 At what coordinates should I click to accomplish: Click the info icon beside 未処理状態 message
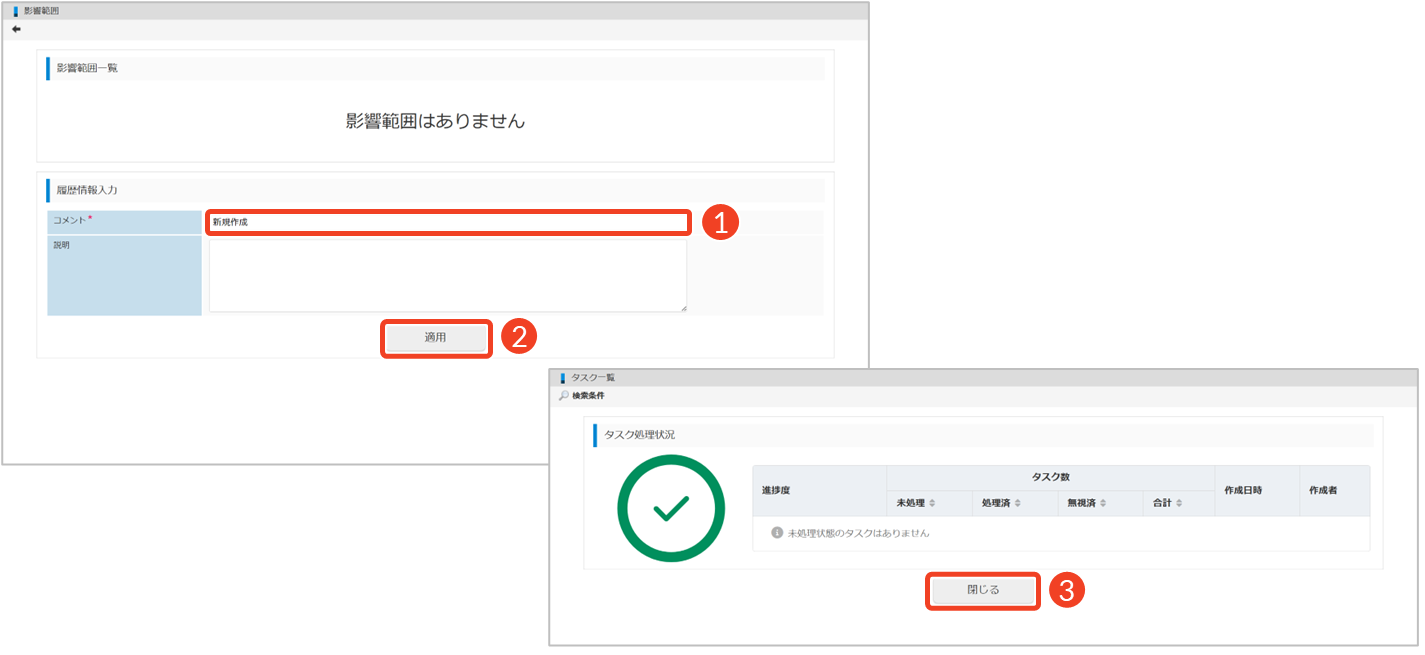click(x=777, y=533)
